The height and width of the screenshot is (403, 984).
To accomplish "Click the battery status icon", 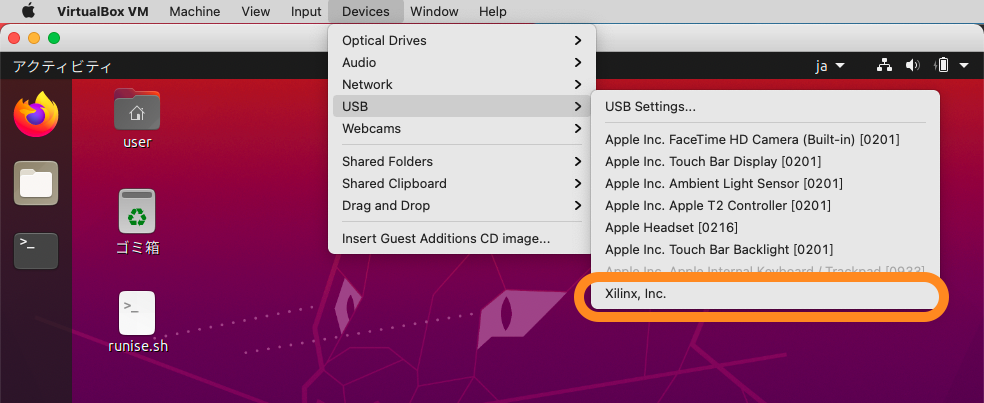I will (943, 65).
